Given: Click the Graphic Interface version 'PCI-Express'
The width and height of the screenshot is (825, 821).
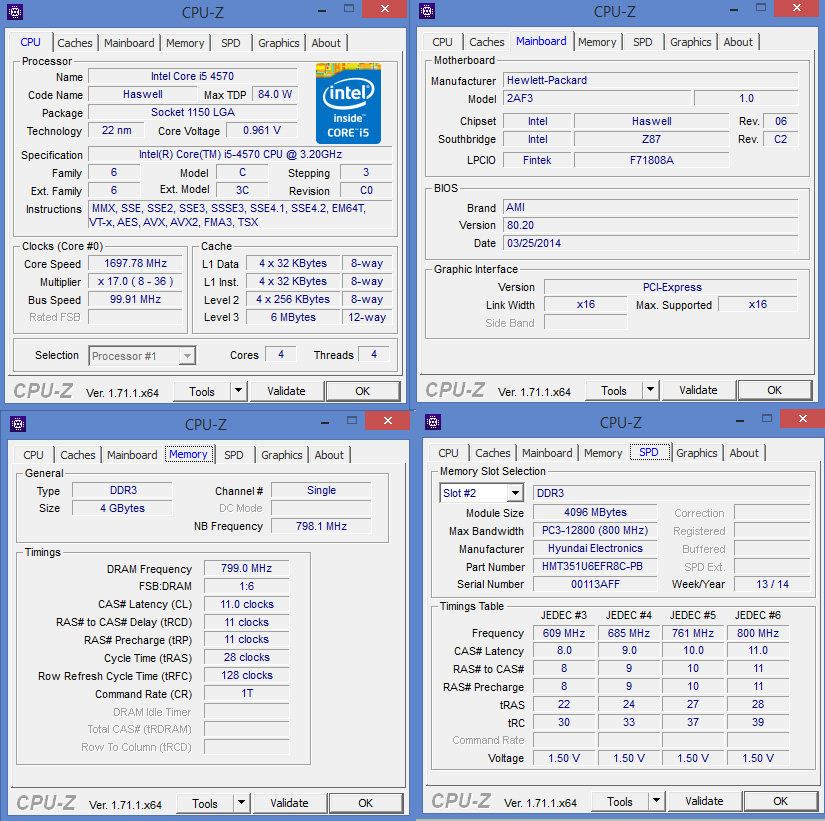Looking at the screenshot, I should pyautogui.click(x=671, y=287).
